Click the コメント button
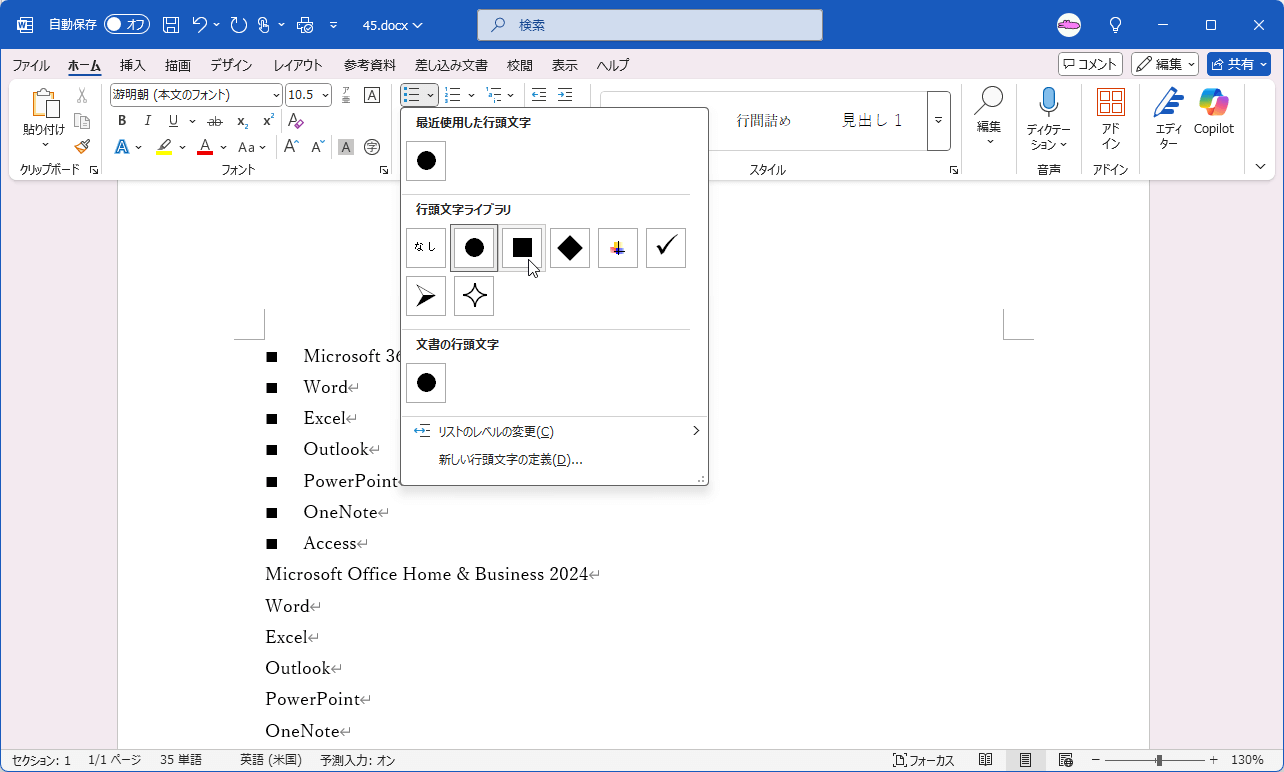The height and width of the screenshot is (772, 1284). (x=1090, y=64)
